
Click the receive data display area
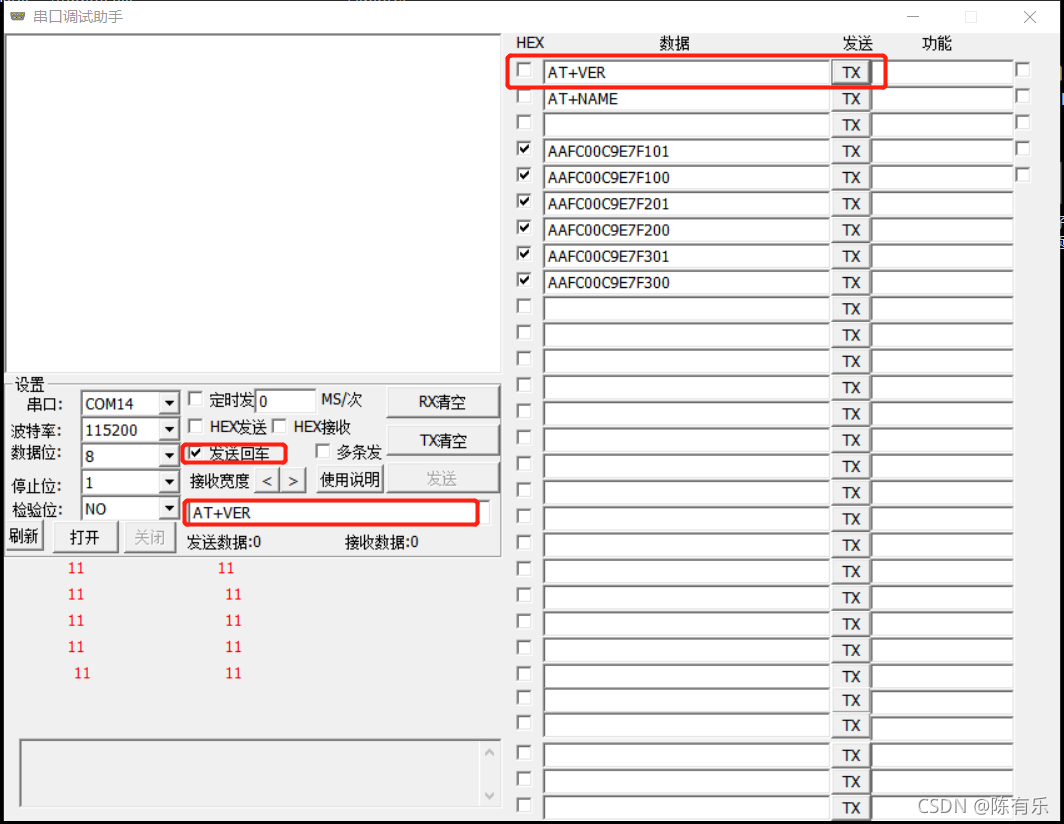click(x=253, y=204)
